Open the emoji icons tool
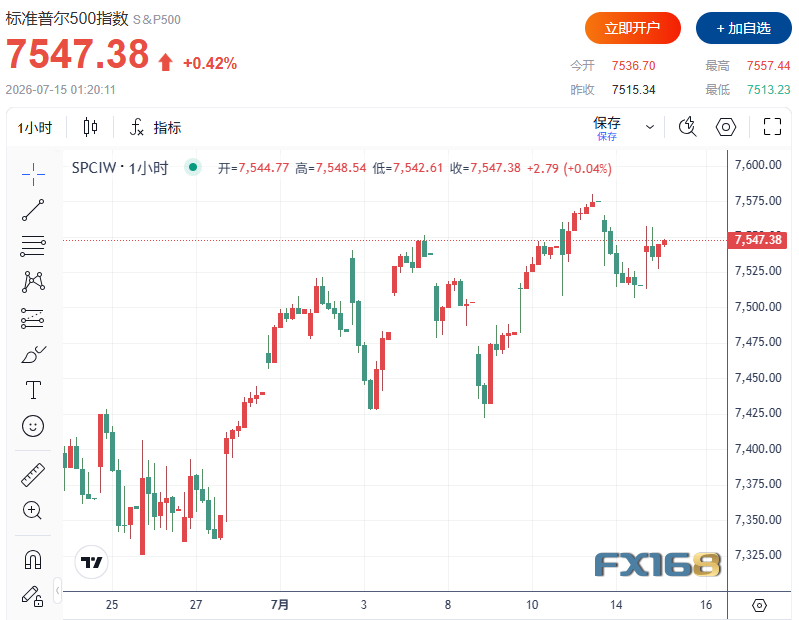The image size is (799, 620). (x=33, y=426)
